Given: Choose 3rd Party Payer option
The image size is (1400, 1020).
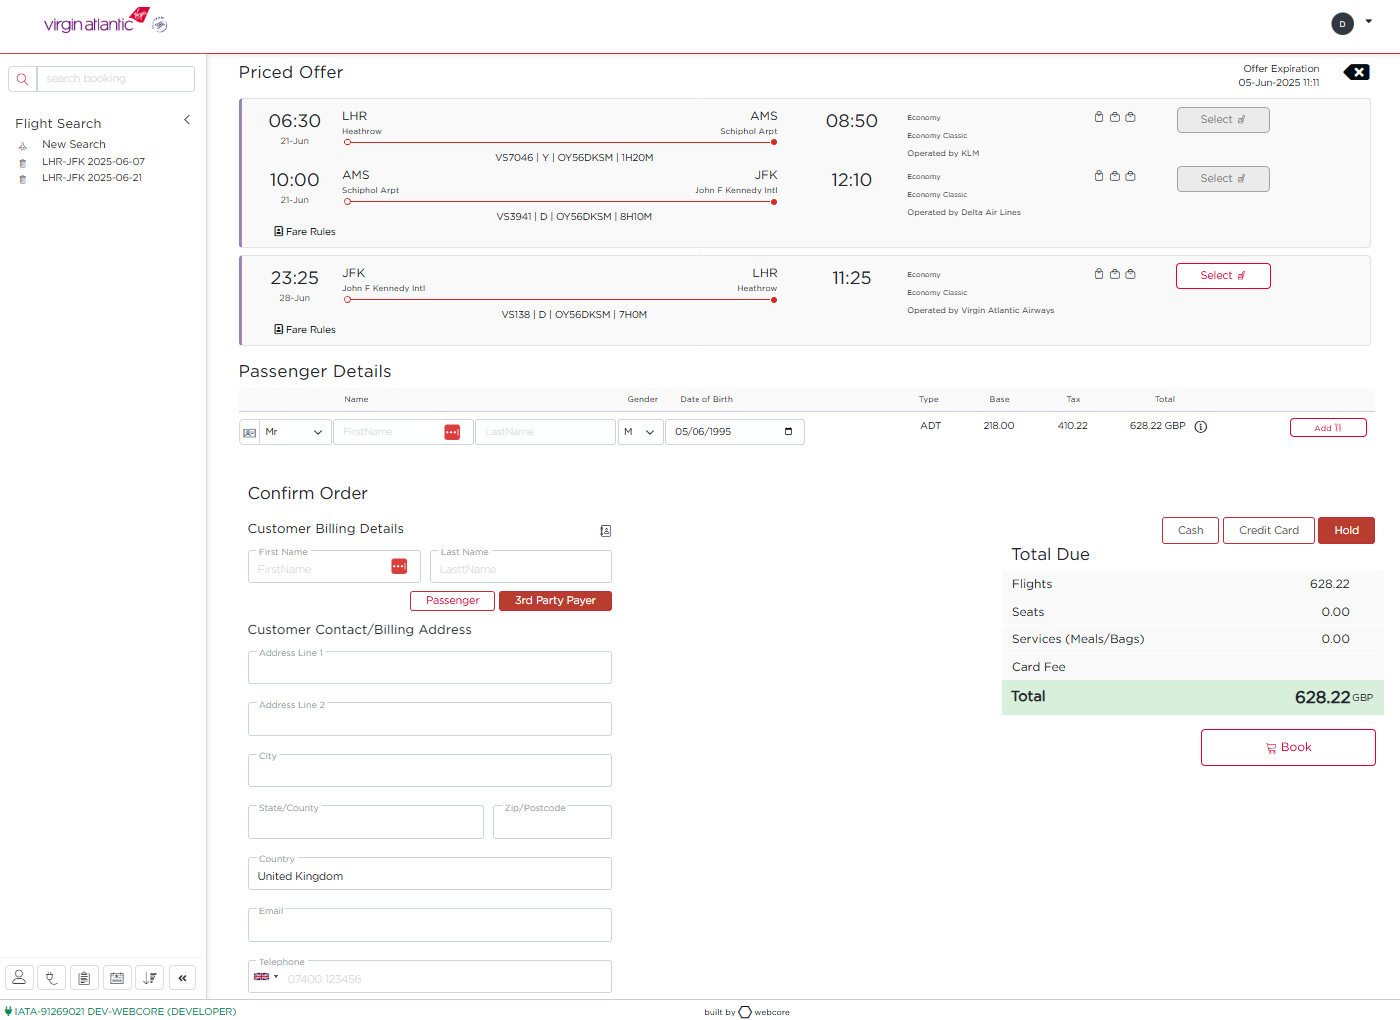Looking at the screenshot, I should (555, 601).
